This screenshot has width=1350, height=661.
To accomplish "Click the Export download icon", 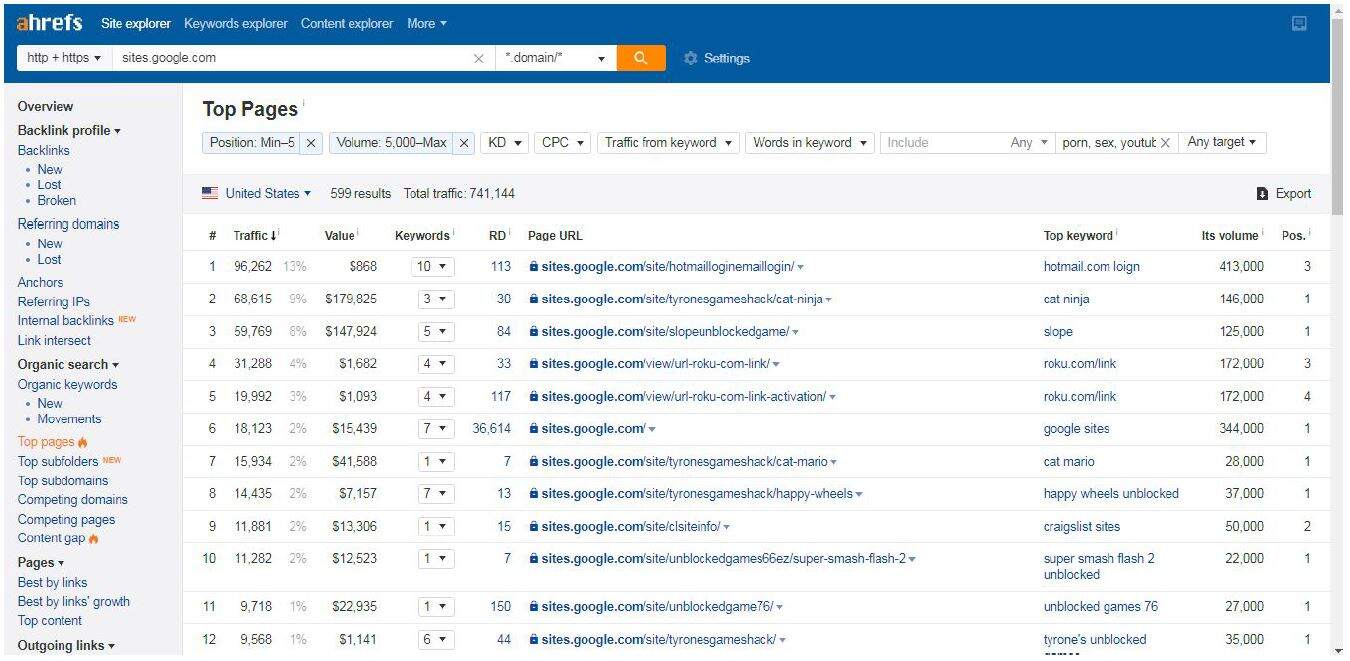I will (1262, 194).
